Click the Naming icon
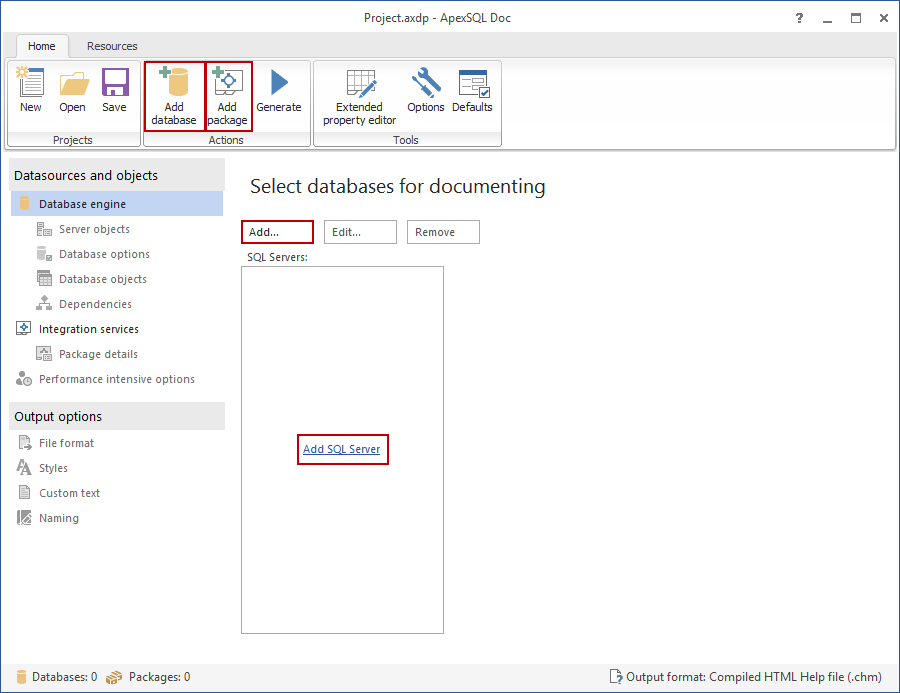This screenshot has width=900, height=693. 24,517
